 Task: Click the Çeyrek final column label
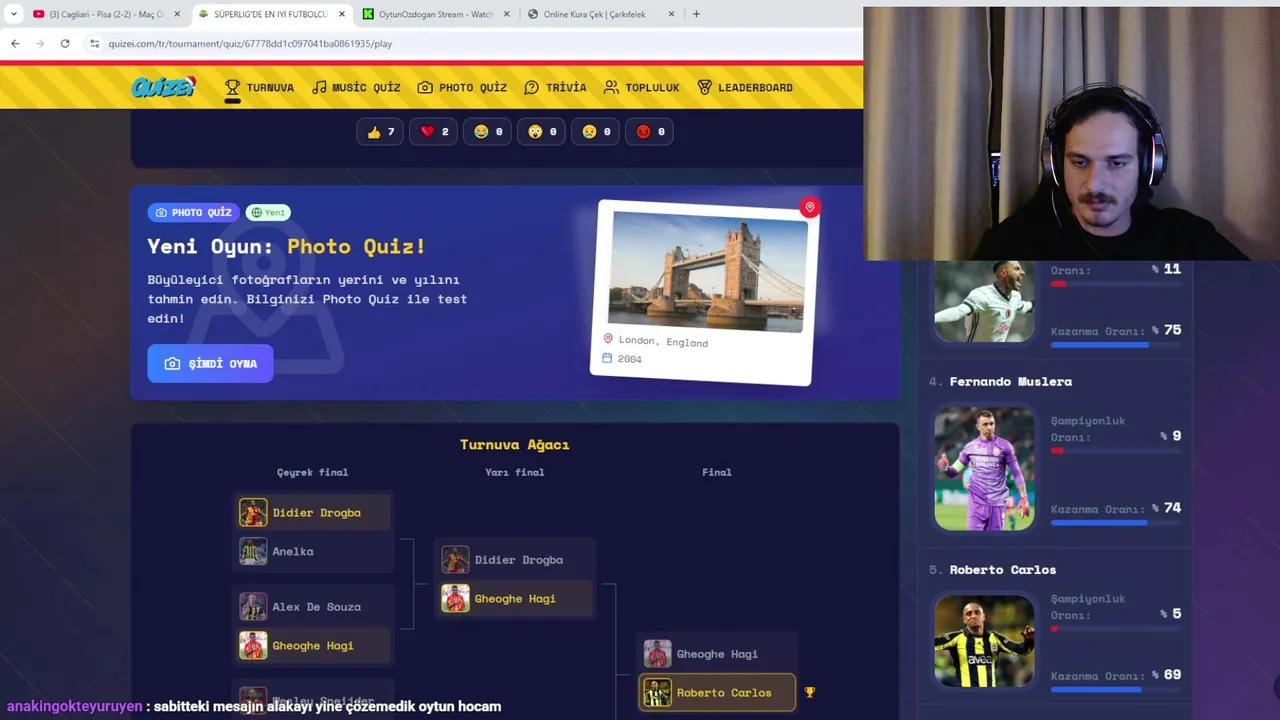click(x=312, y=472)
